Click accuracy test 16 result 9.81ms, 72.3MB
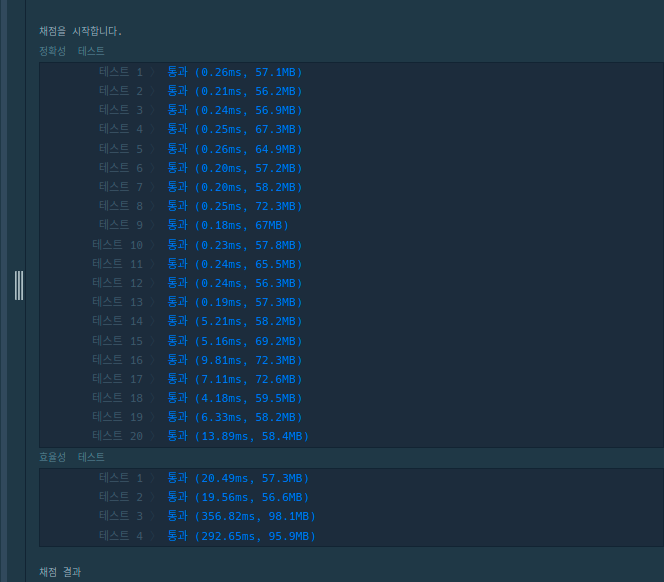The height and width of the screenshot is (582, 664). [235, 360]
